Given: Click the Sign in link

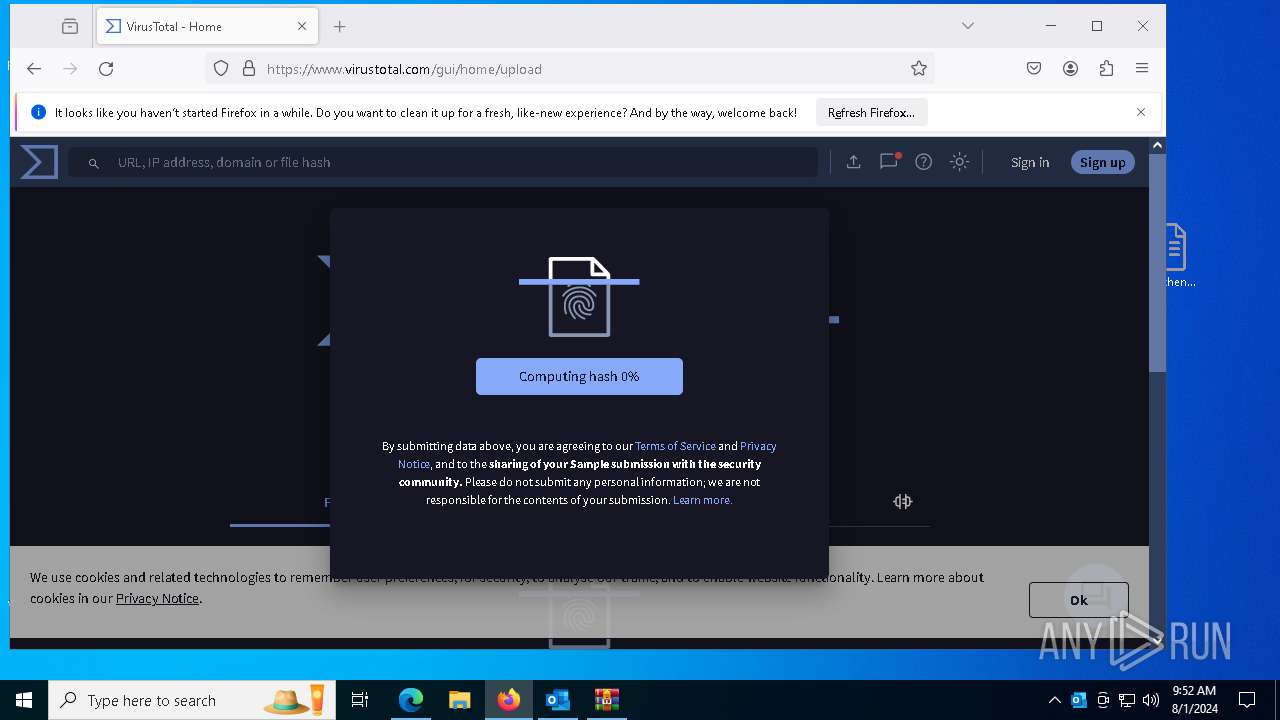Looking at the screenshot, I should pos(1030,162).
